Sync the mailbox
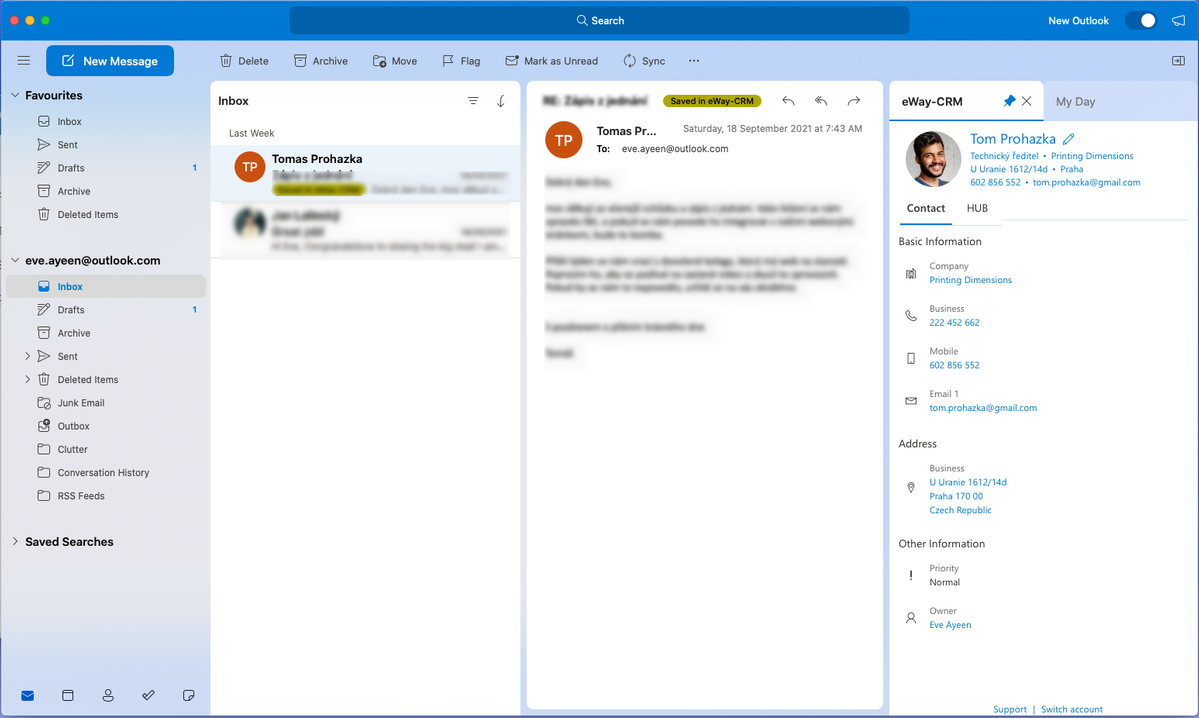This screenshot has height=718, width=1199. 644,61
